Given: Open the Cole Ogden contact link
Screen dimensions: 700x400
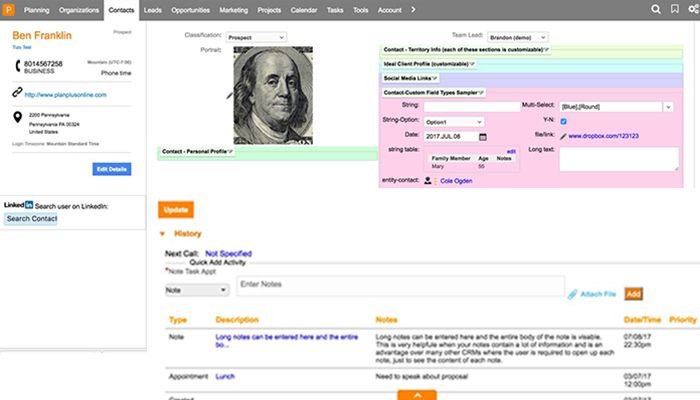Looking at the screenshot, I should (456, 181).
